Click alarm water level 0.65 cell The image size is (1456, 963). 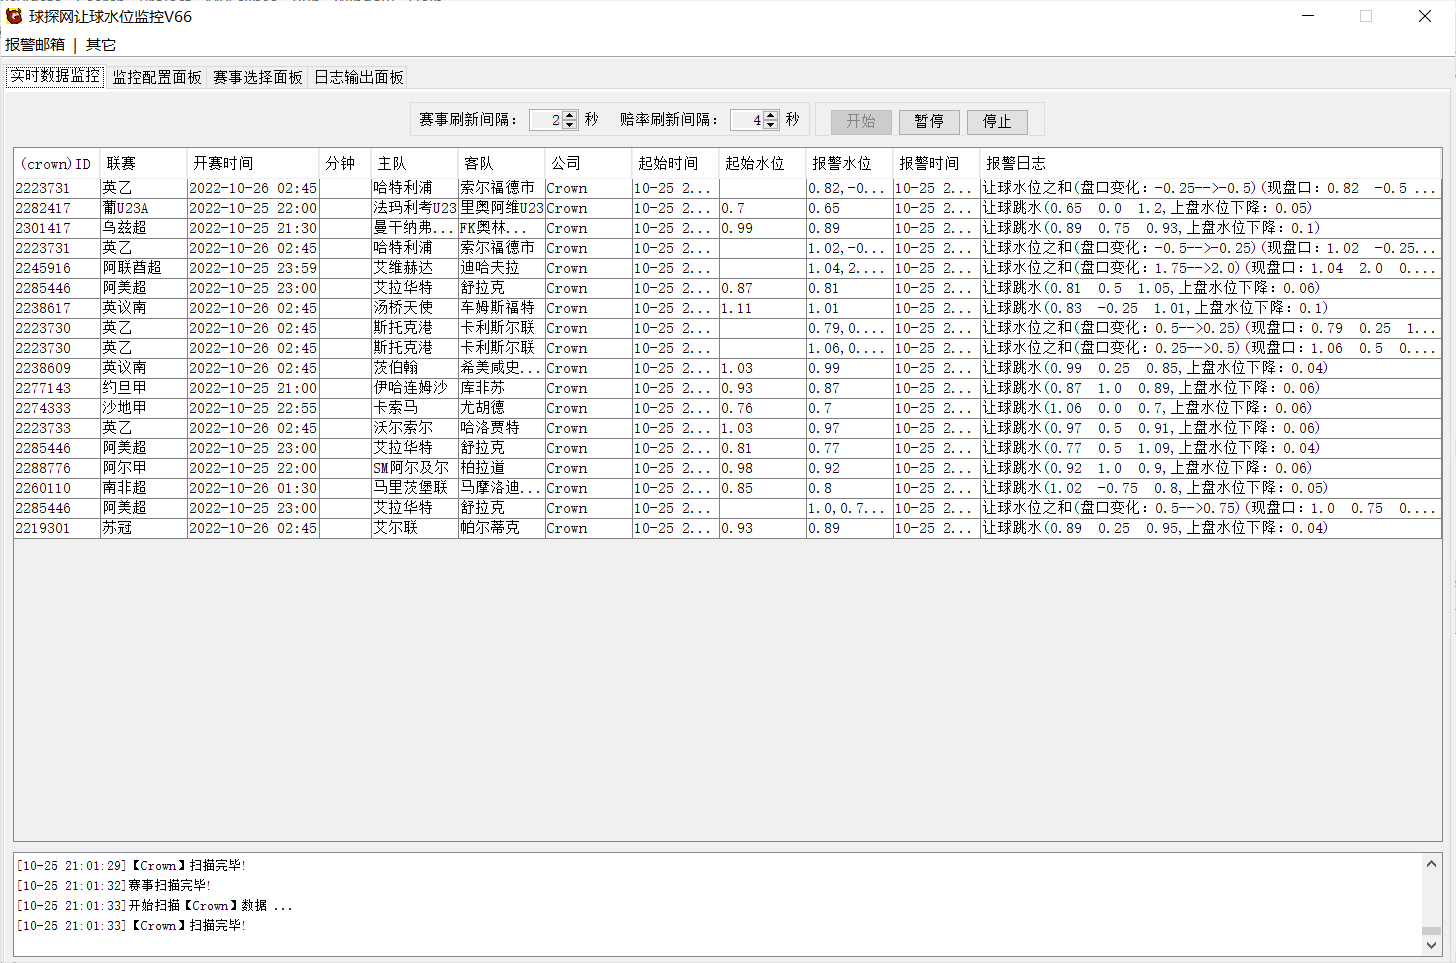849,208
